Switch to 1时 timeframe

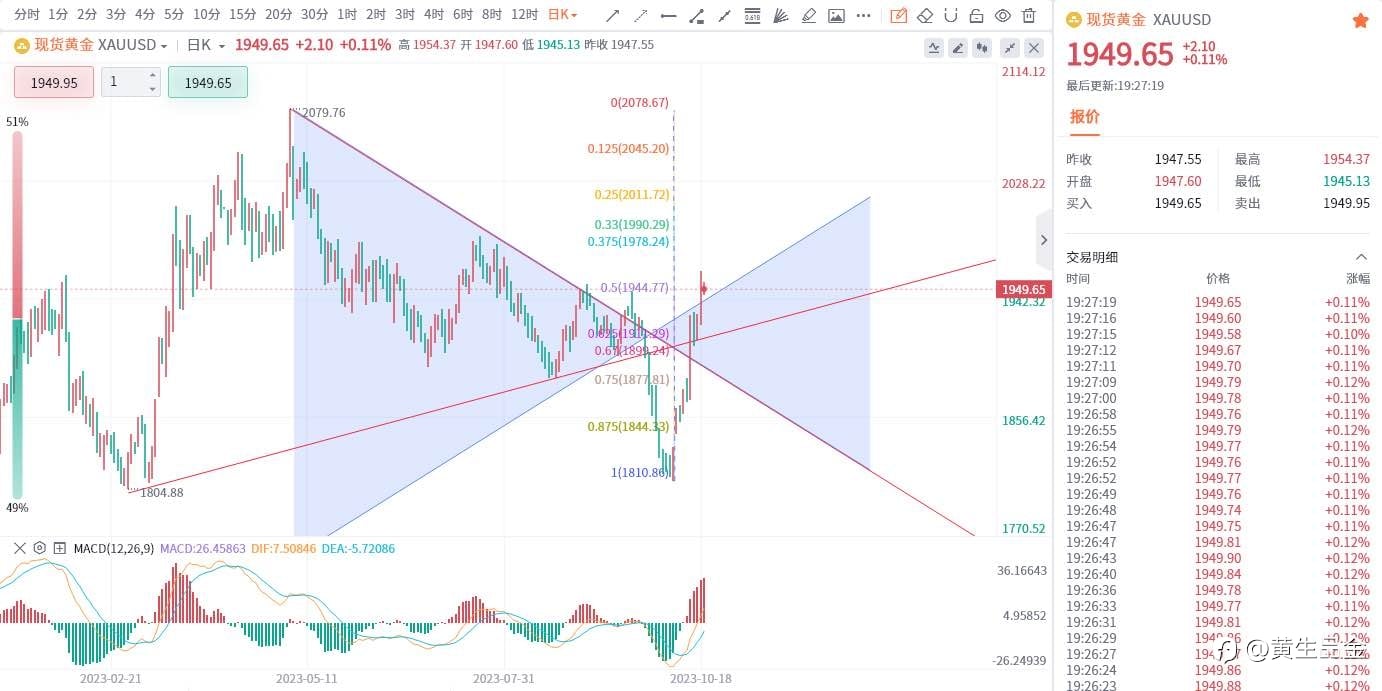pos(347,15)
